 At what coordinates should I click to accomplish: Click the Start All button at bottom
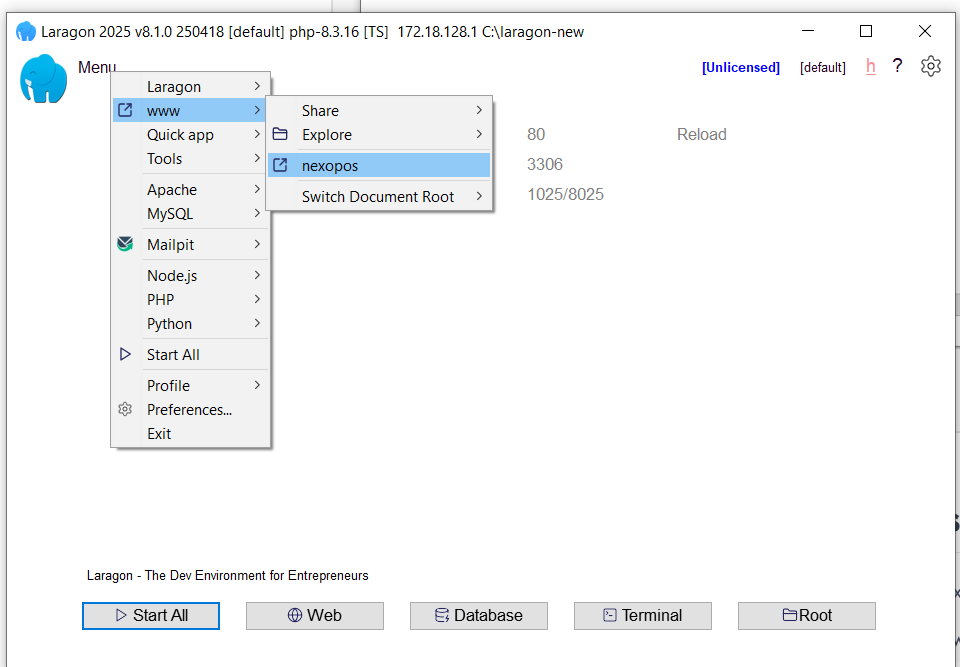[x=151, y=616]
